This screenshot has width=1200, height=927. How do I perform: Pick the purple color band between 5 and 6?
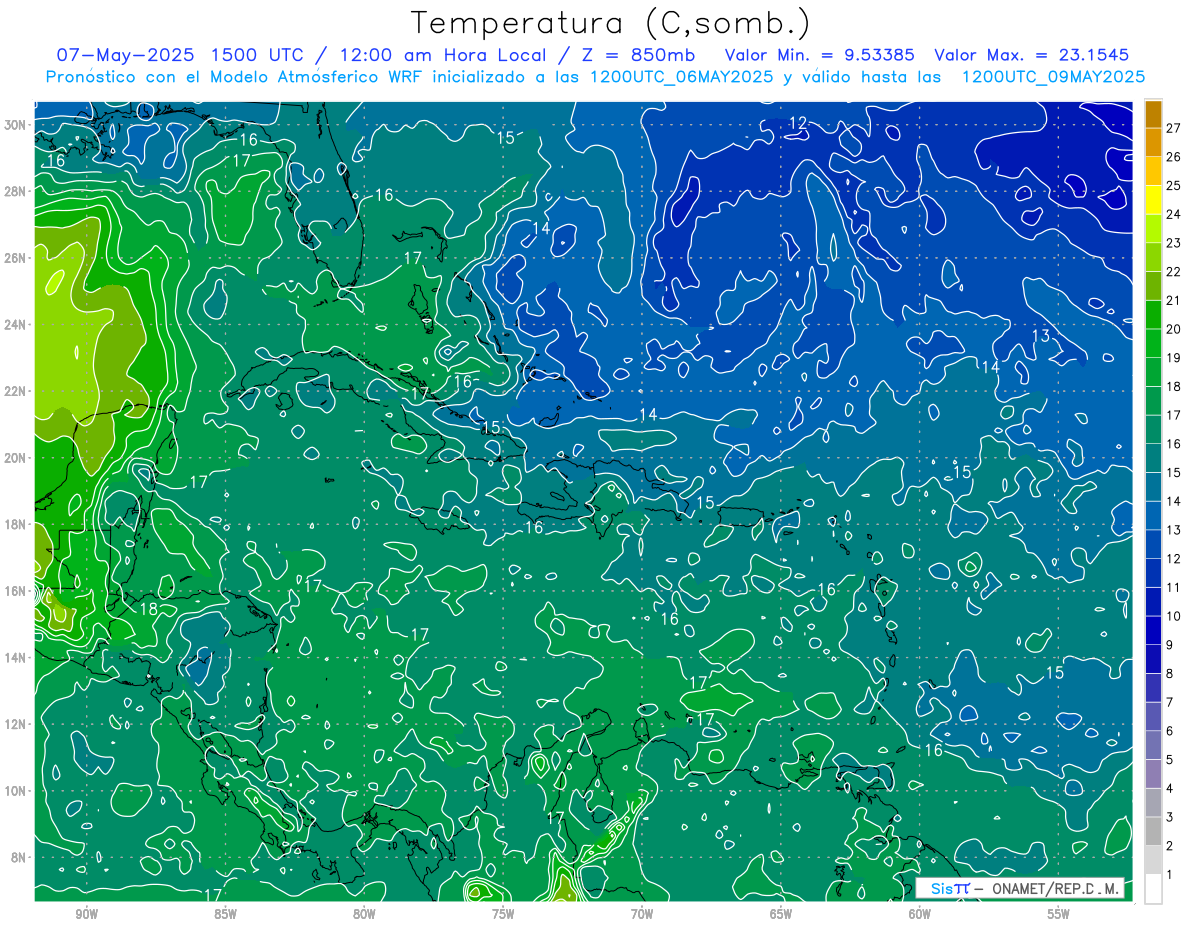tap(1153, 745)
